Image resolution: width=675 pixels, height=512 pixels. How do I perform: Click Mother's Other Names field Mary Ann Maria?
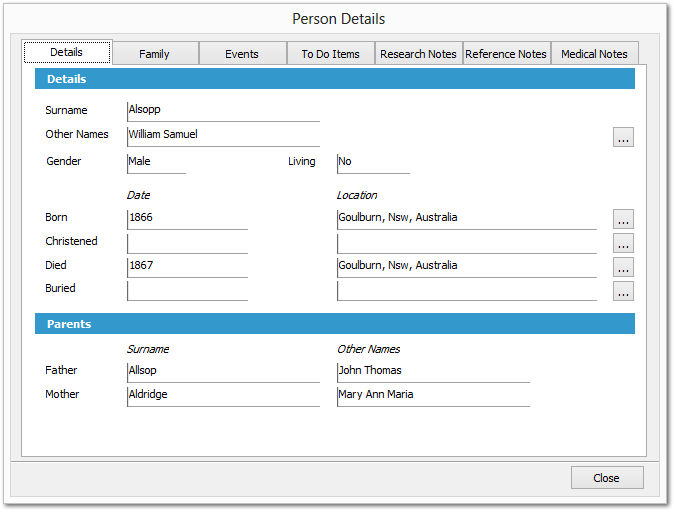433,394
